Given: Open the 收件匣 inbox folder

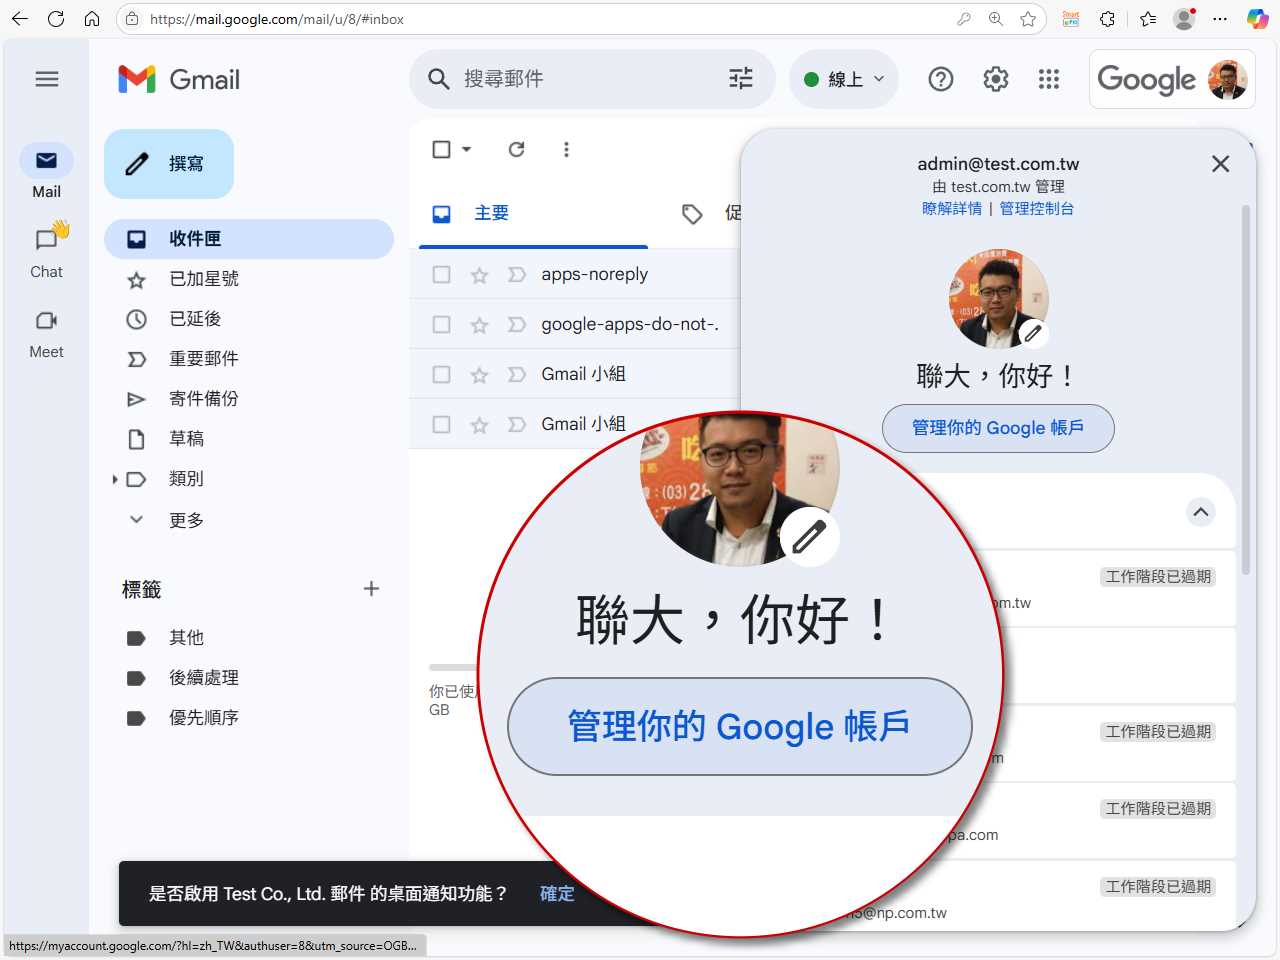Looking at the screenshot, I should pyautogui.click(x=249, y=239).
